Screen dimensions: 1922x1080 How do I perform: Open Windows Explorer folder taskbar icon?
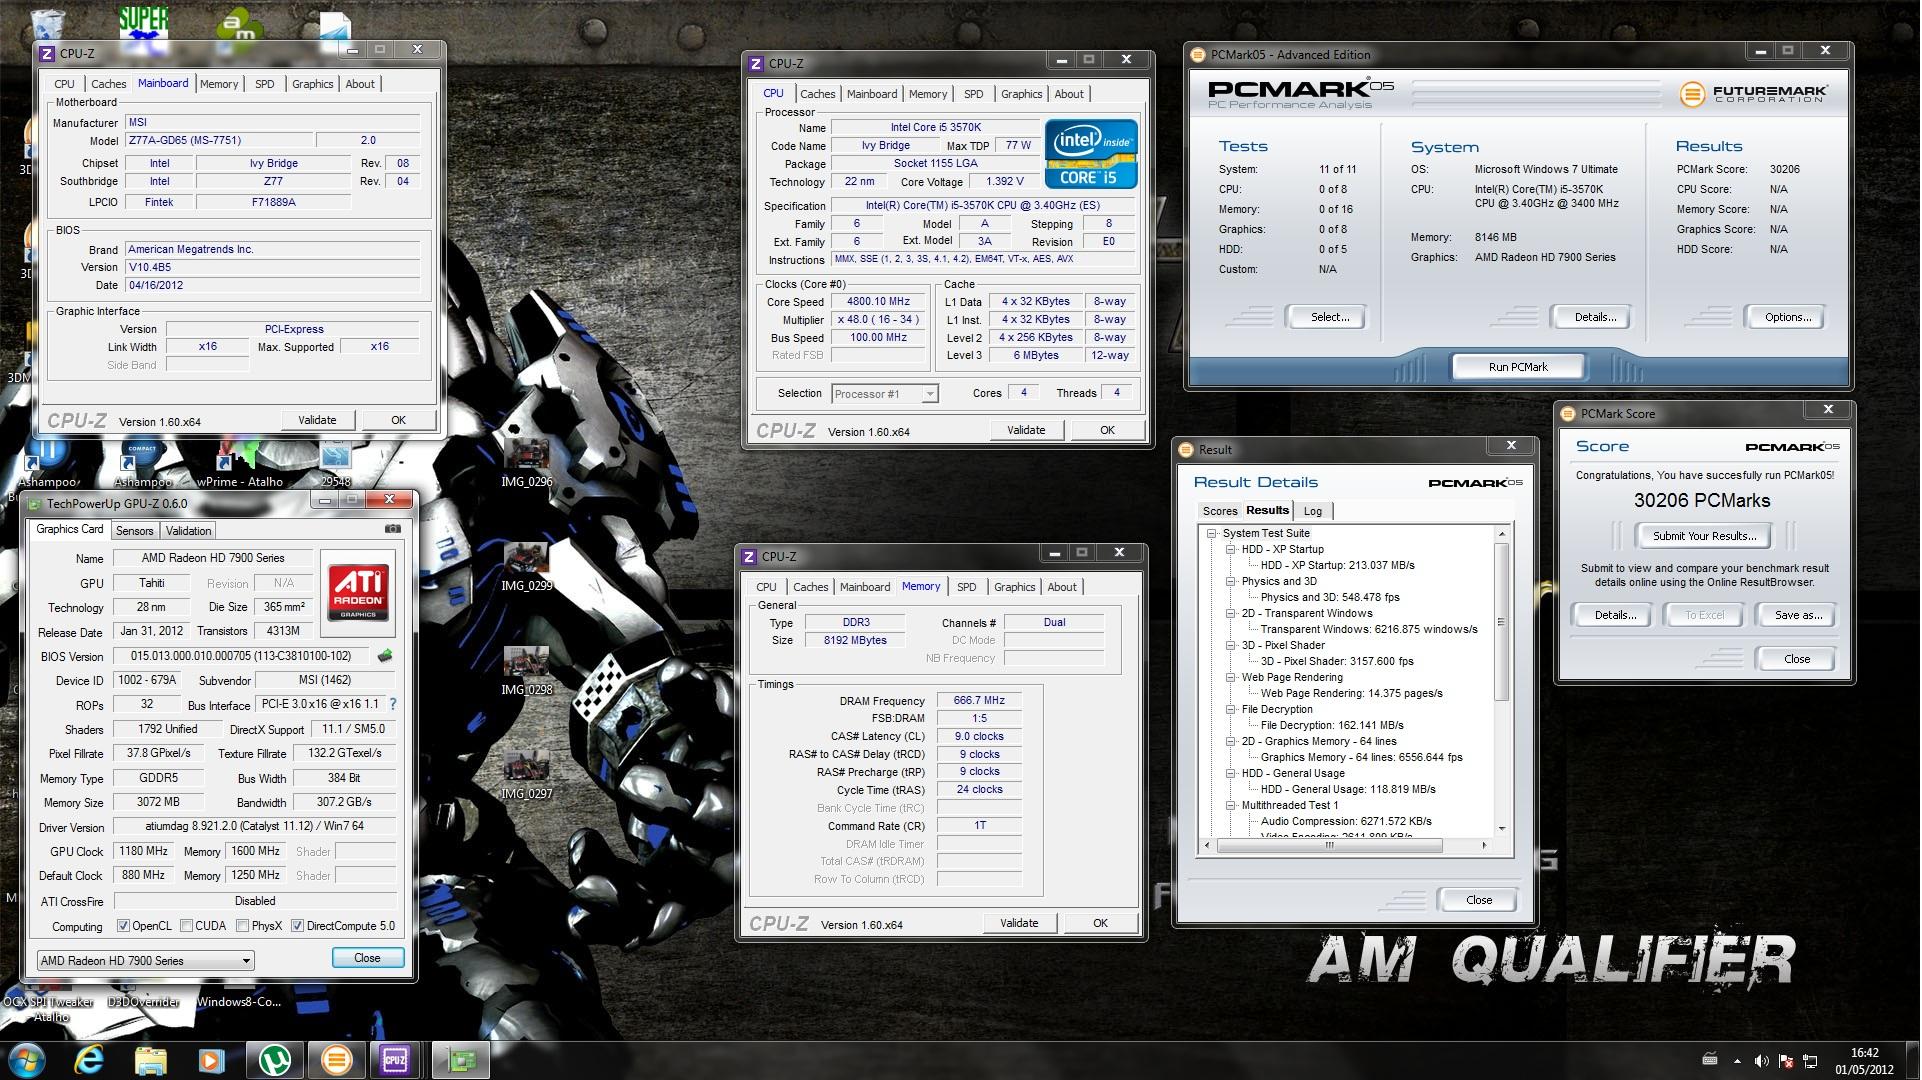point(150,1060)
